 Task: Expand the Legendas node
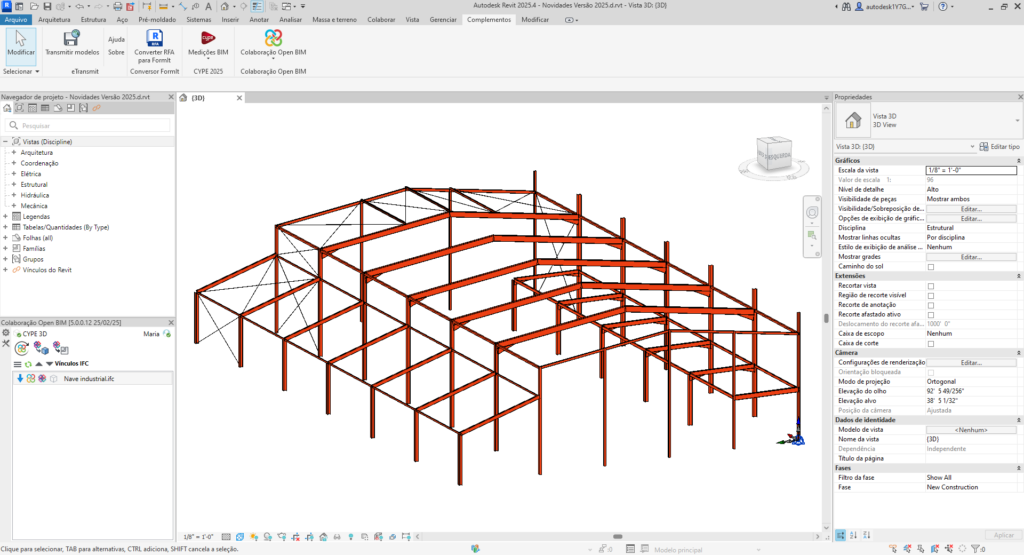[5, 216]
